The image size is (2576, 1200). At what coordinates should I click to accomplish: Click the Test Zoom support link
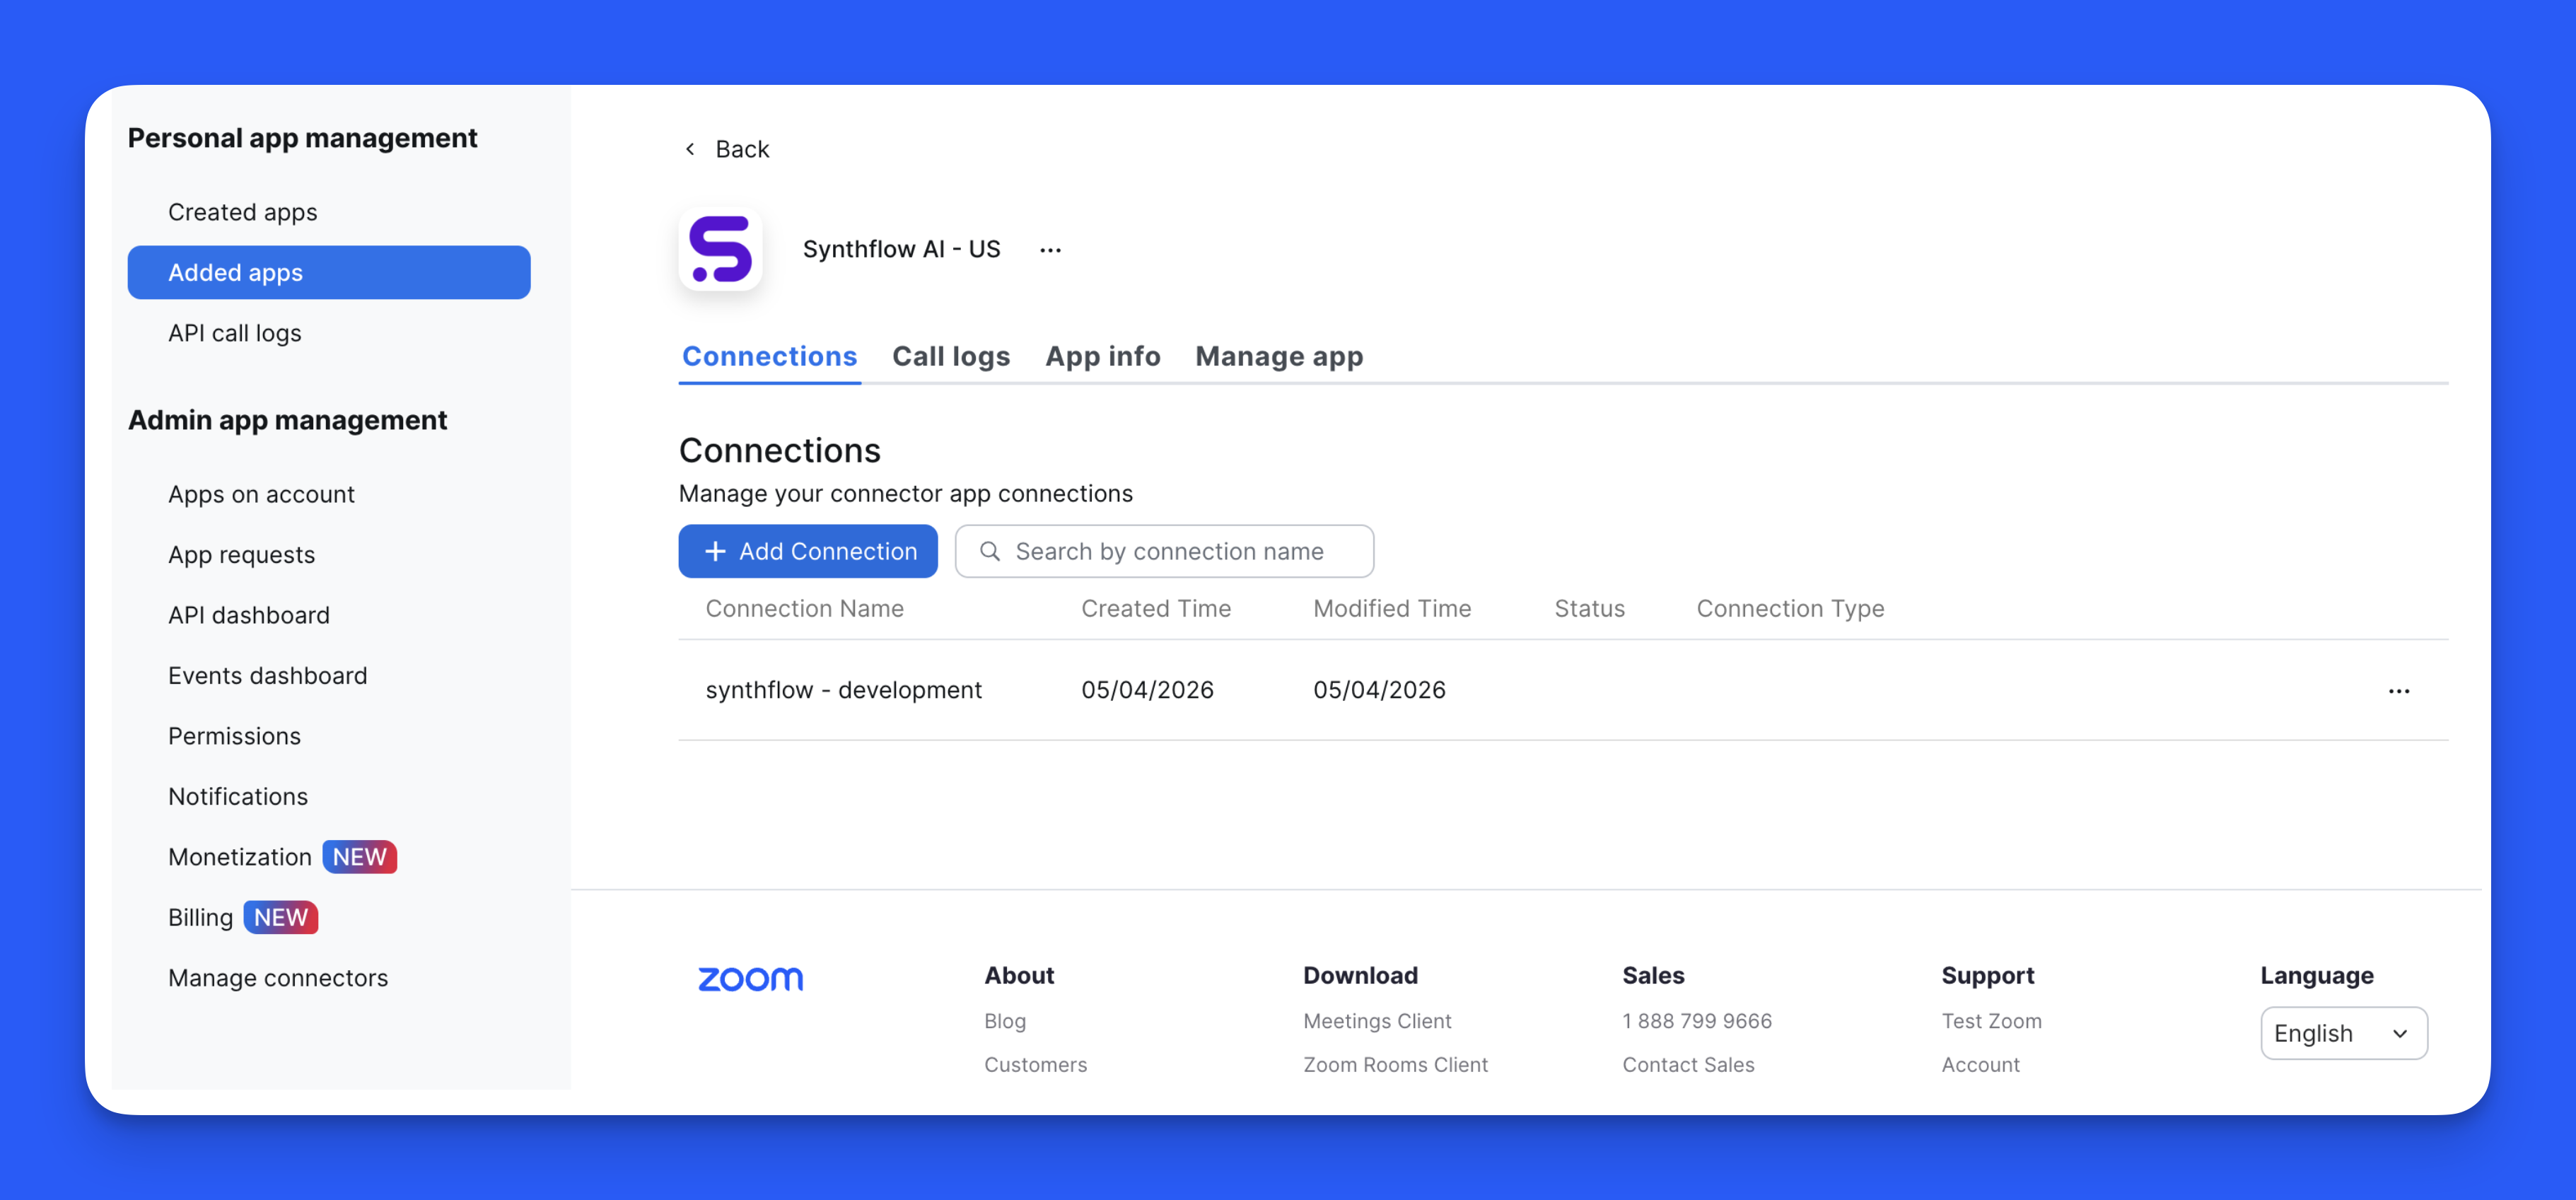tap(1991, 1021)
